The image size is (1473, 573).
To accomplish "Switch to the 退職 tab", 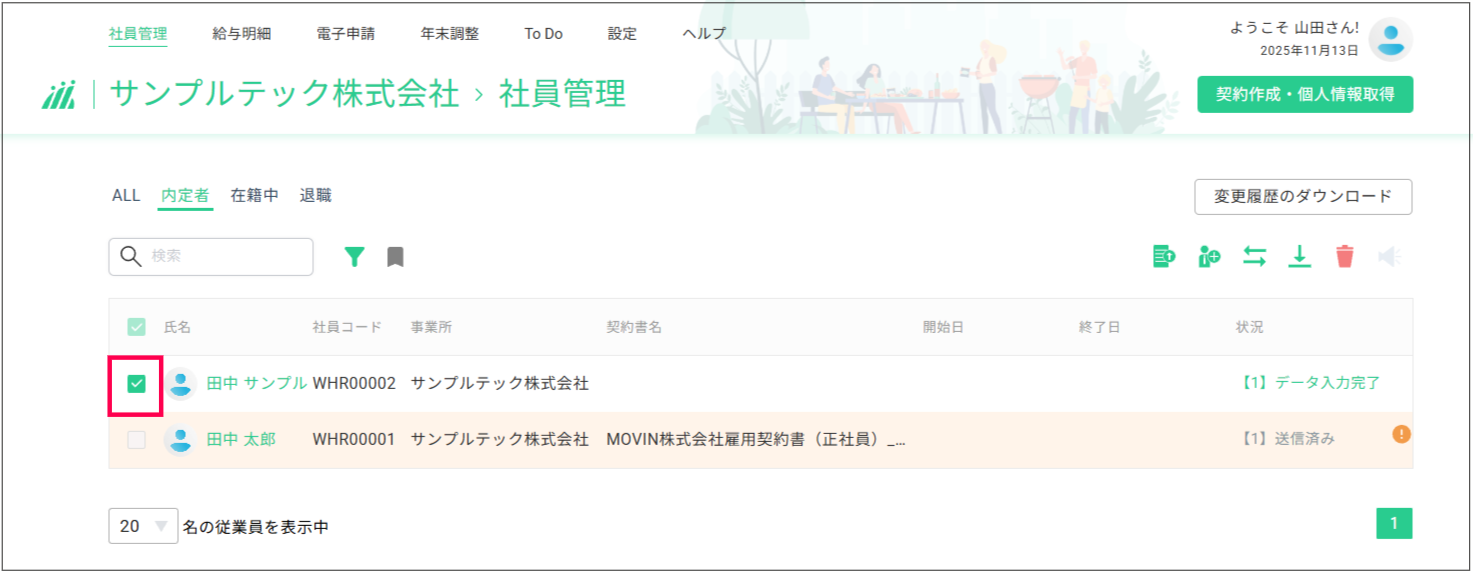I will click(315, 196).
